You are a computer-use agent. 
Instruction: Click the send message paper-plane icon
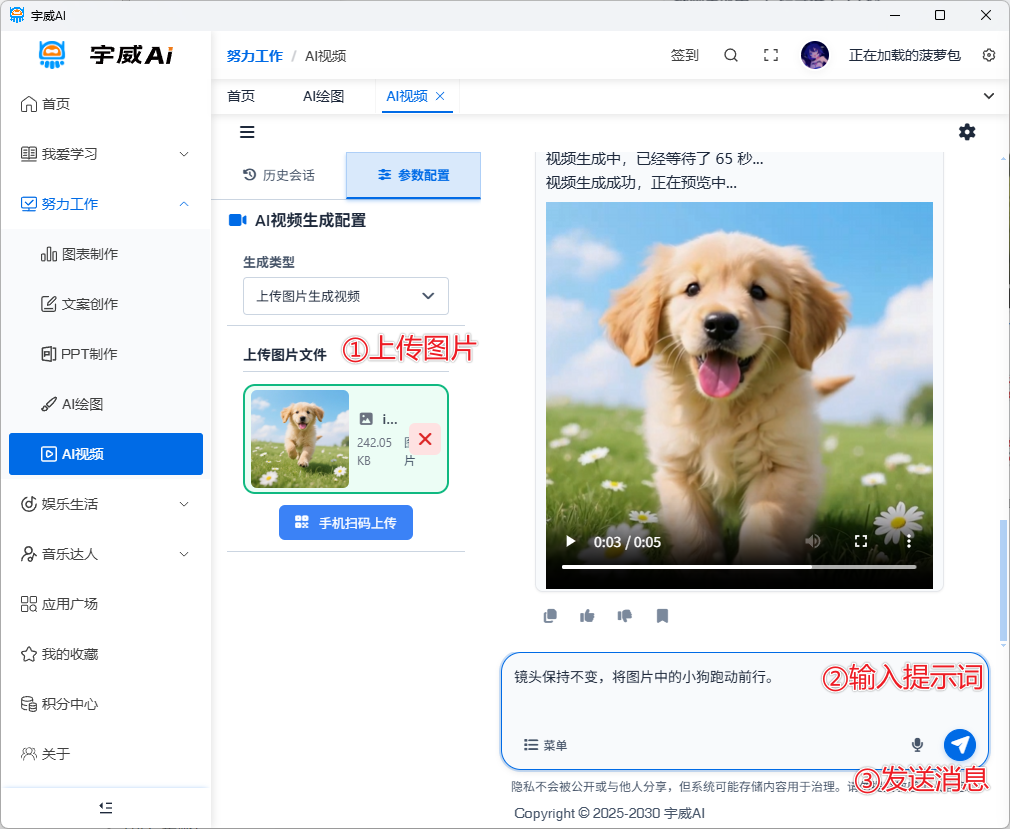pyautogui.click(x=959, y=744)
